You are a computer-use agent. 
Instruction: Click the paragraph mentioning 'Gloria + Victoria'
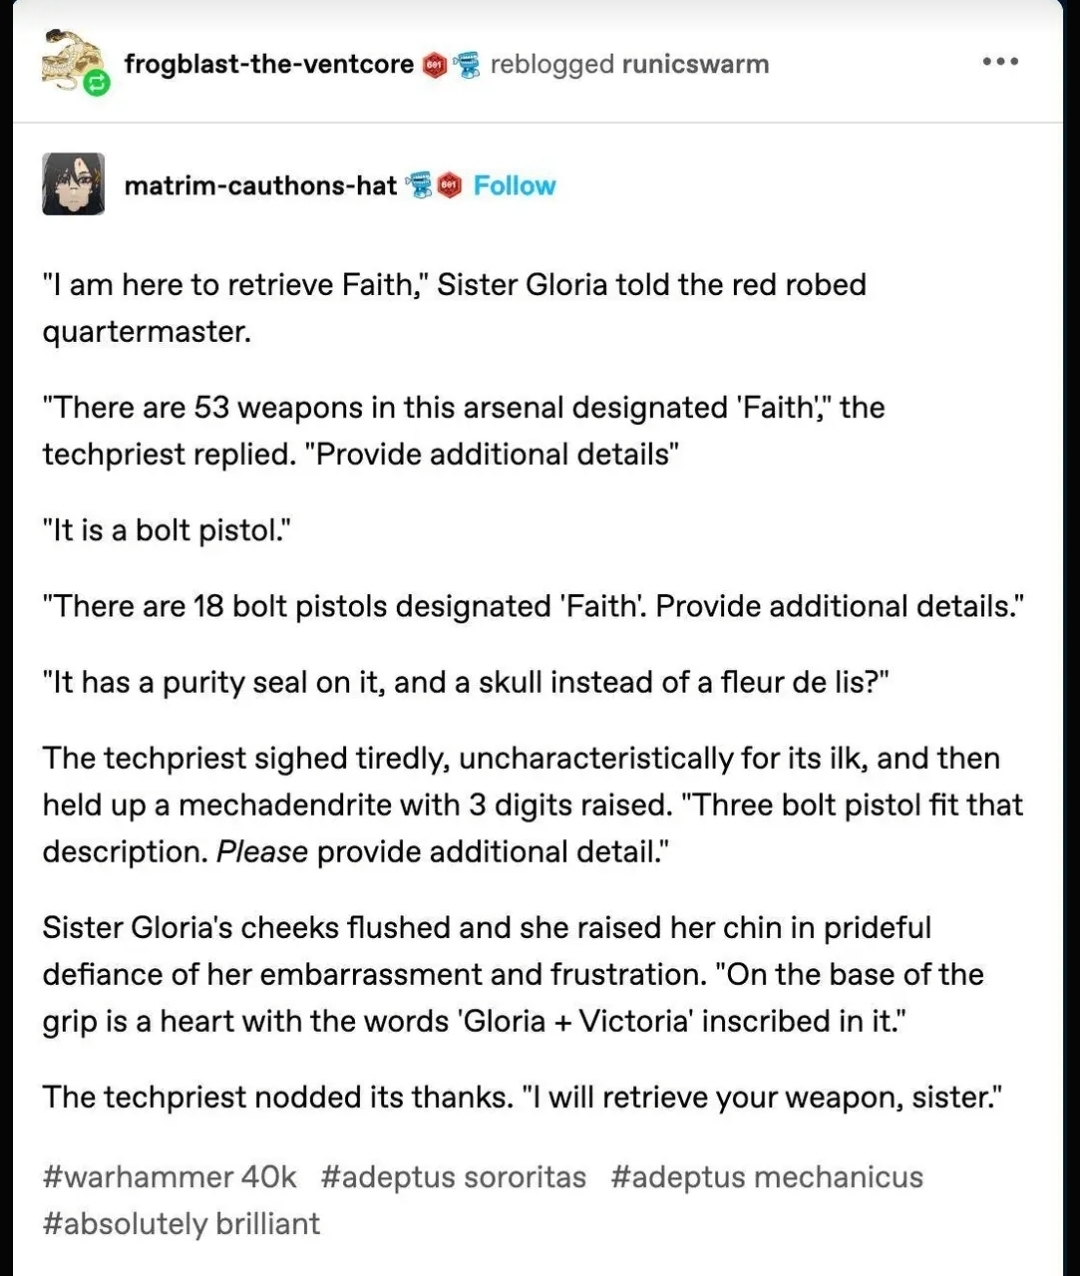tap(512, 974)
